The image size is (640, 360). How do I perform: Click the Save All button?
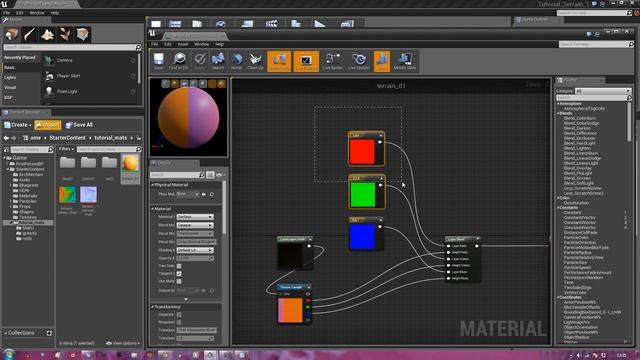pos(79,125)
